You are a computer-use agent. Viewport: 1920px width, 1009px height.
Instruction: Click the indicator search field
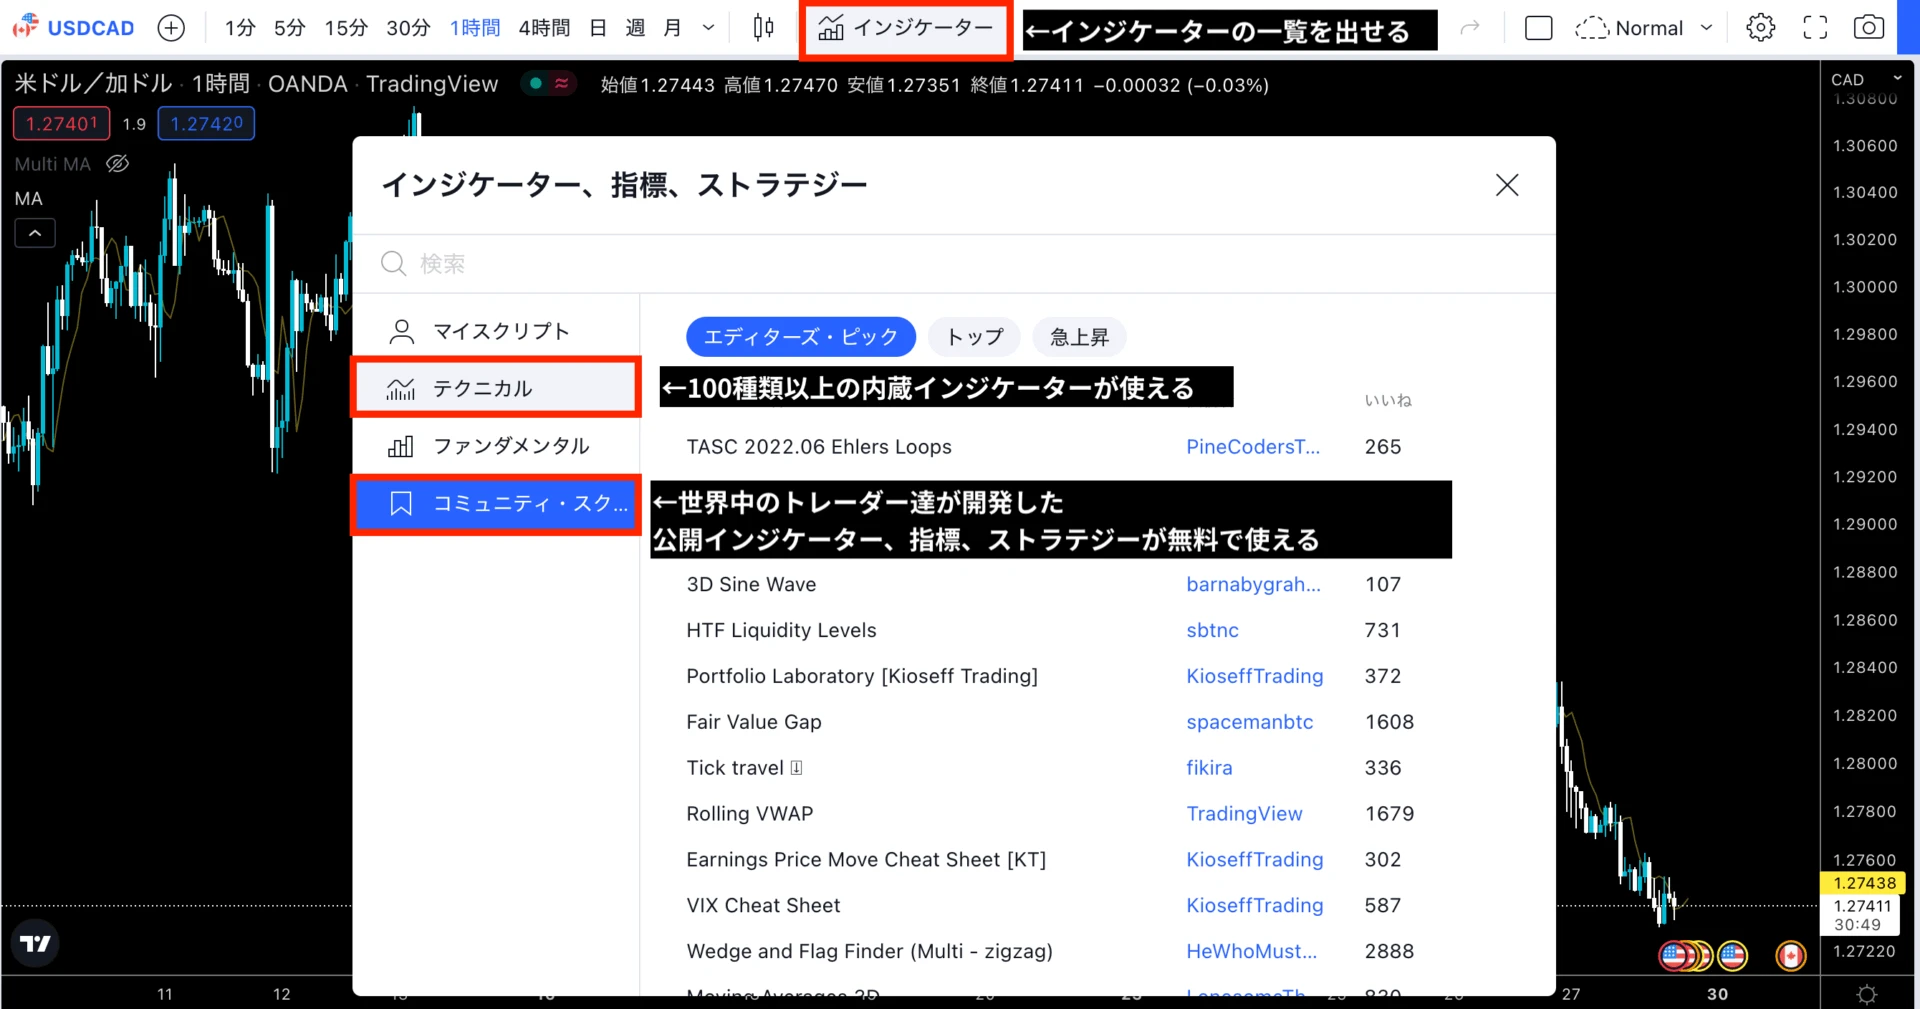tap(950, 264)
